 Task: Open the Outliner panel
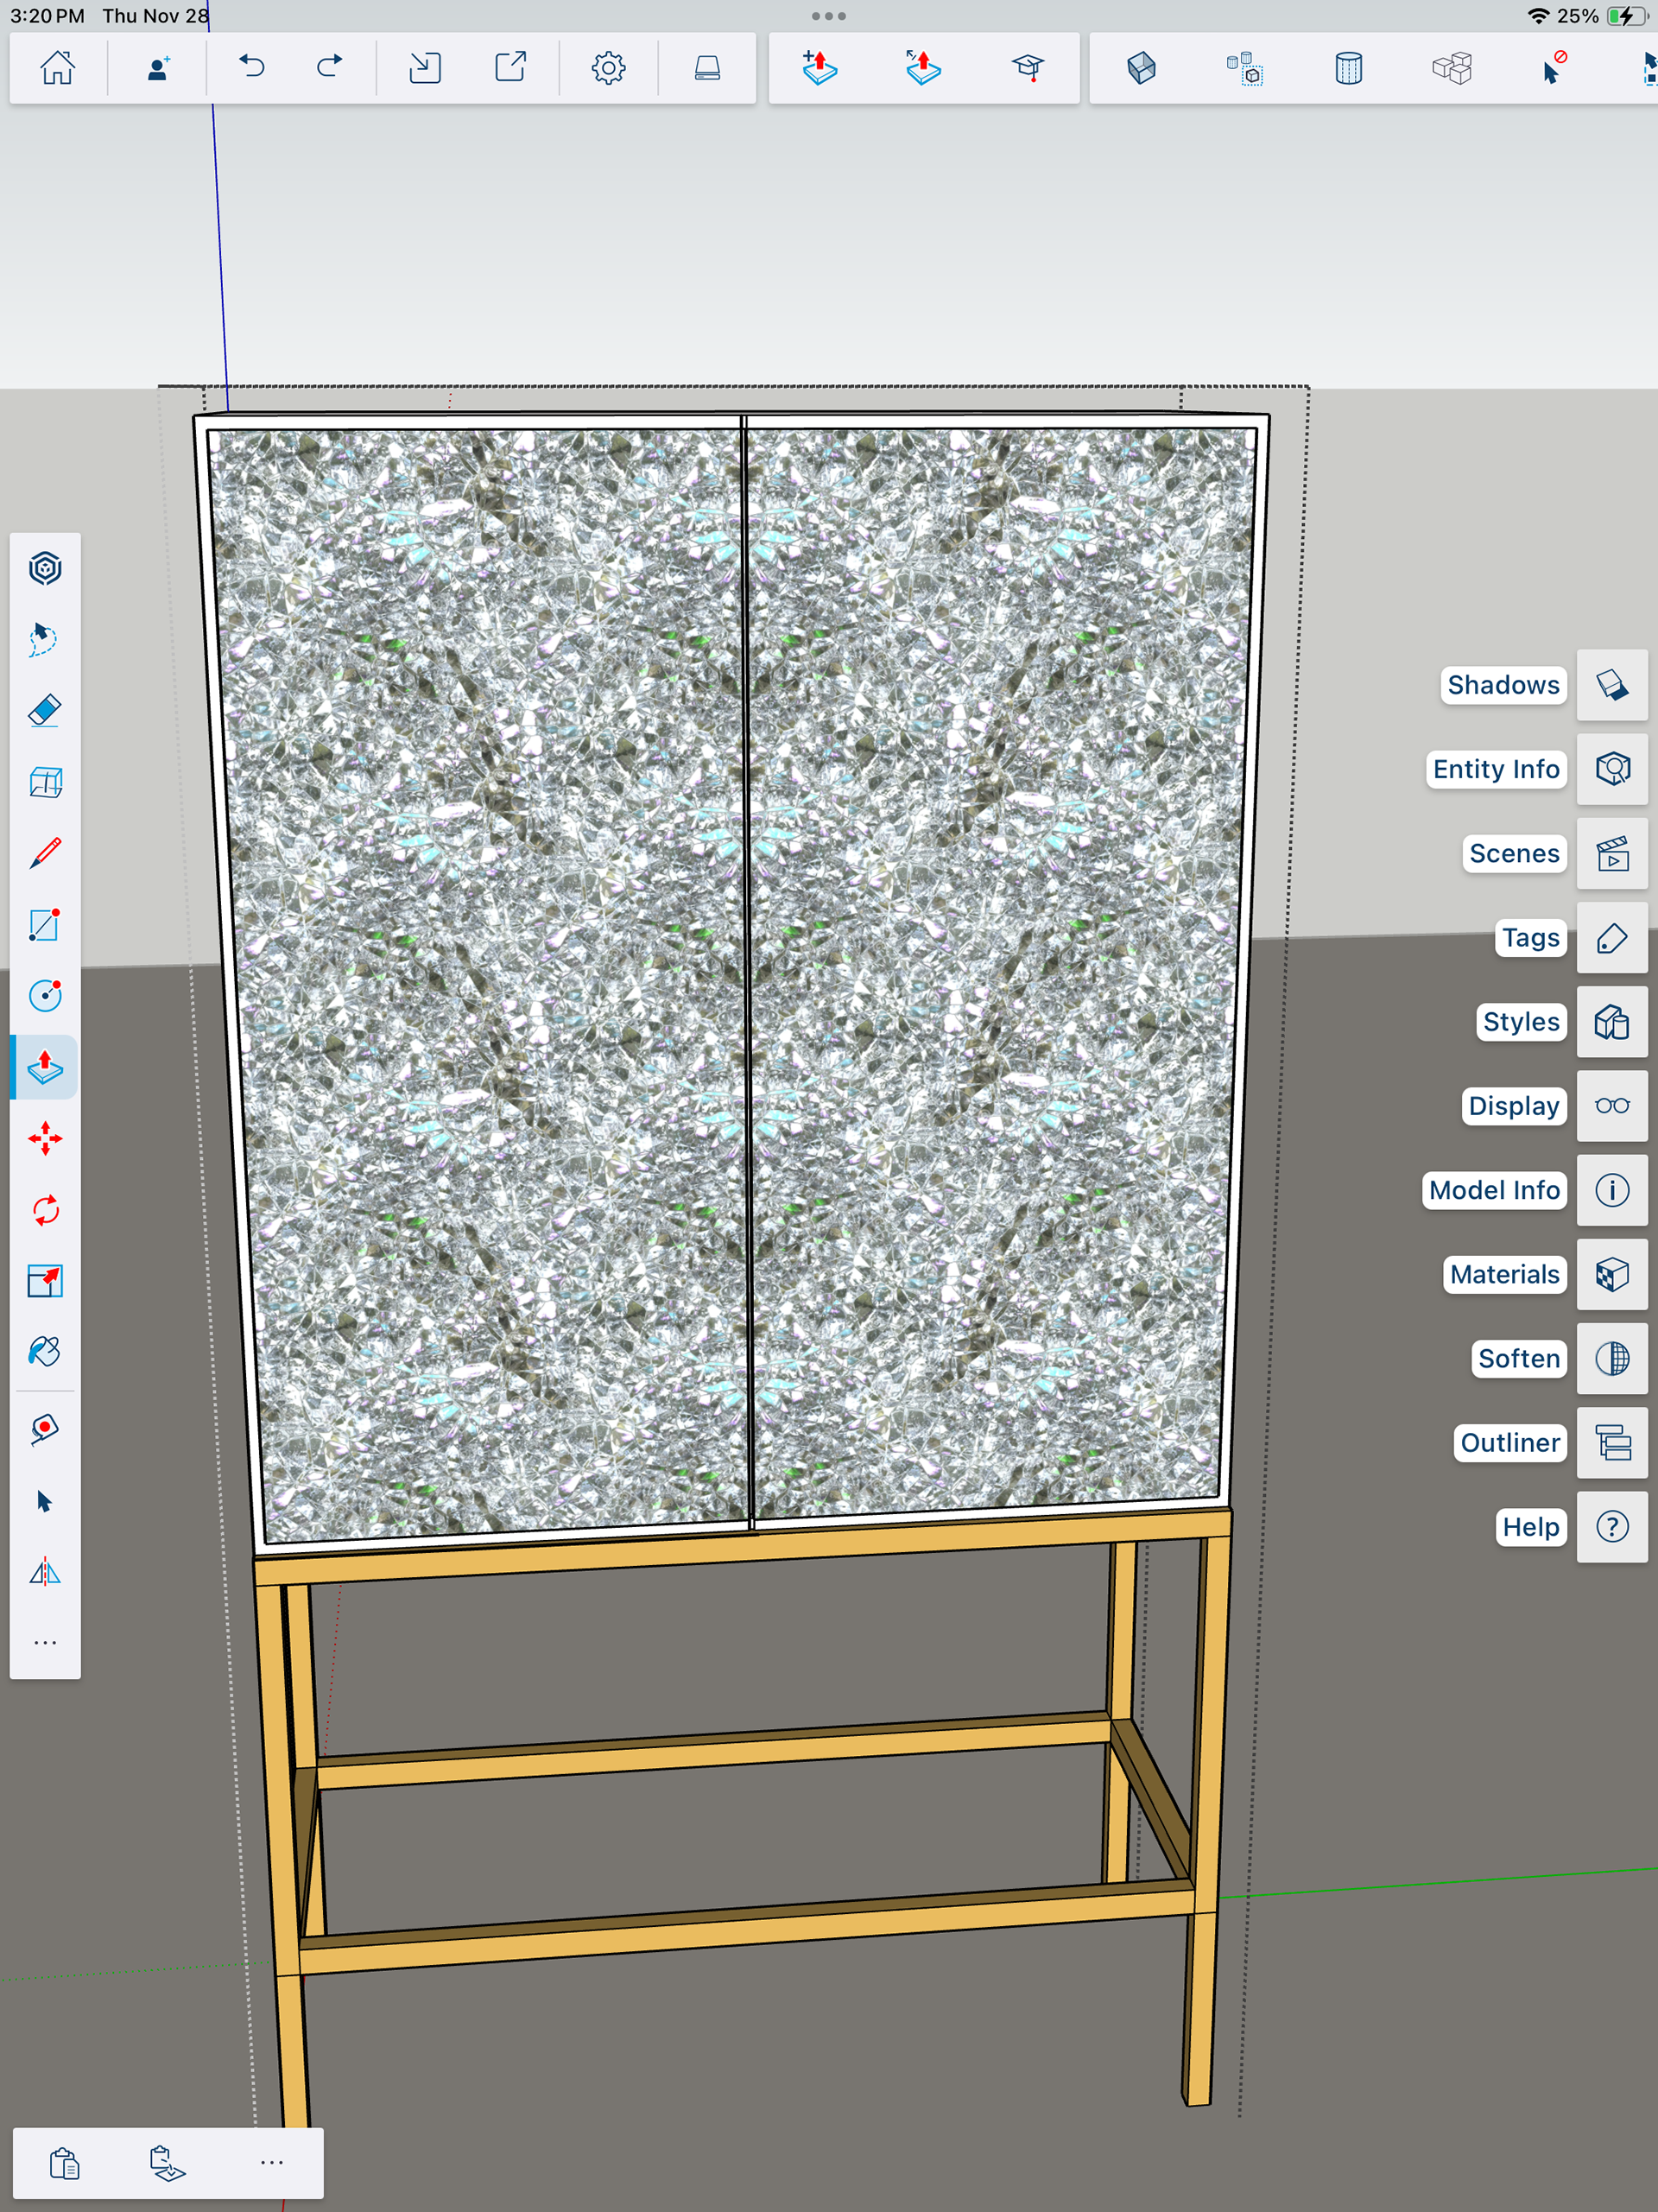[x=1611, y=1443]
